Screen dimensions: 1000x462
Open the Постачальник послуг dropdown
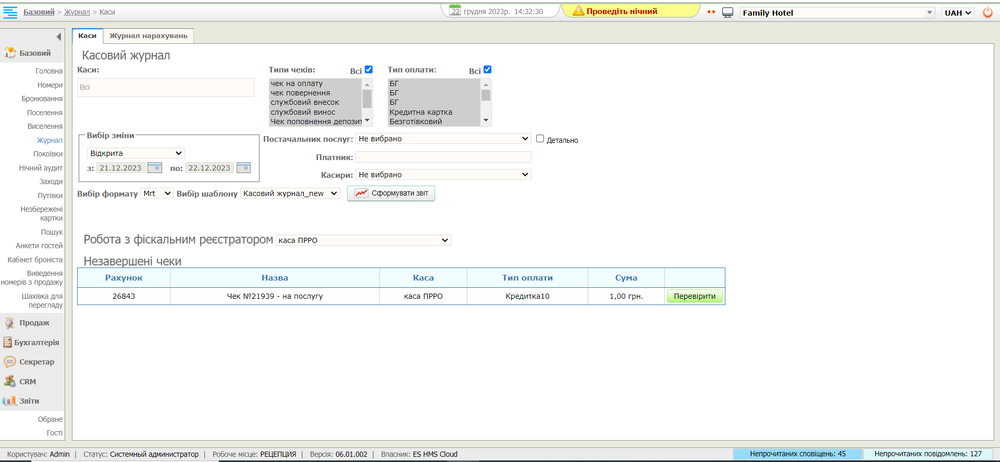(442, 139)
